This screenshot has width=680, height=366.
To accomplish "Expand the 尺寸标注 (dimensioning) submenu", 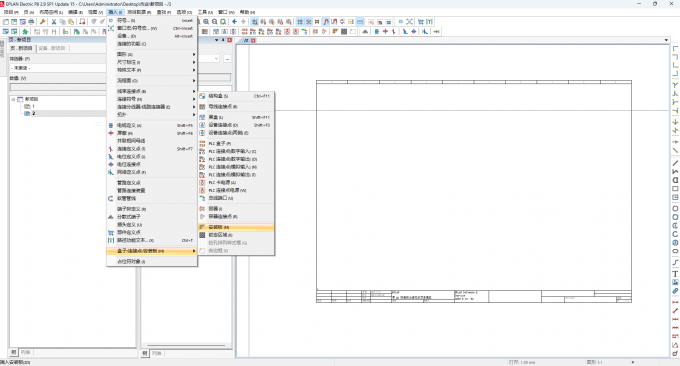I will coord(152,62).
